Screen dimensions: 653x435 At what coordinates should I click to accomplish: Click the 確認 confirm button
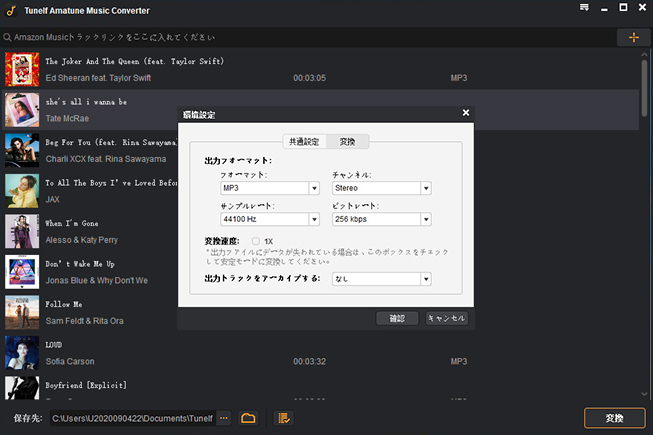pos(397,318)
